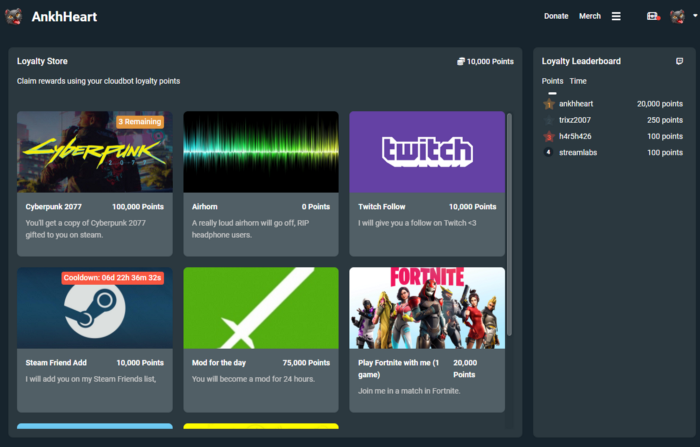Open the Steam Friend Add image
Image resolution: width=700 pixels, height=447 pixels.
tap(95, 308)
